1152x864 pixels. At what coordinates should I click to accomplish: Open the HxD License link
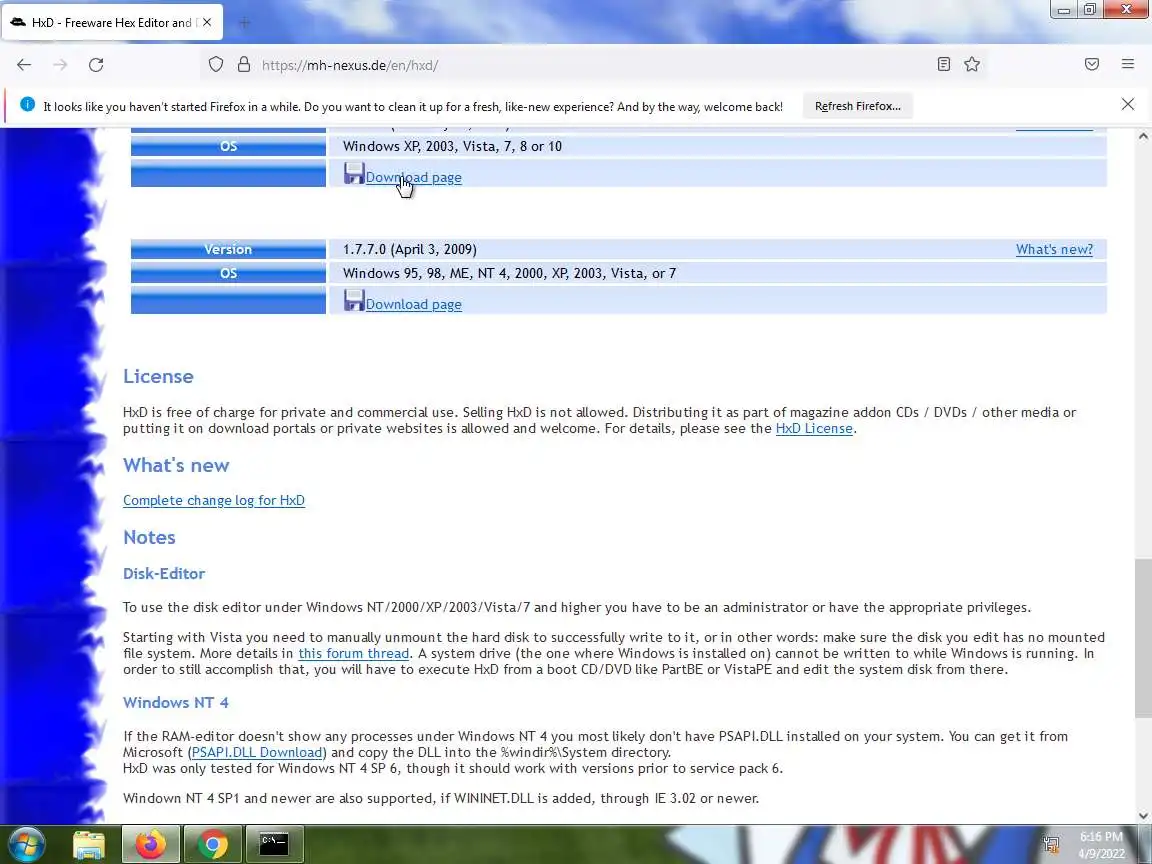tap(814, 428)
